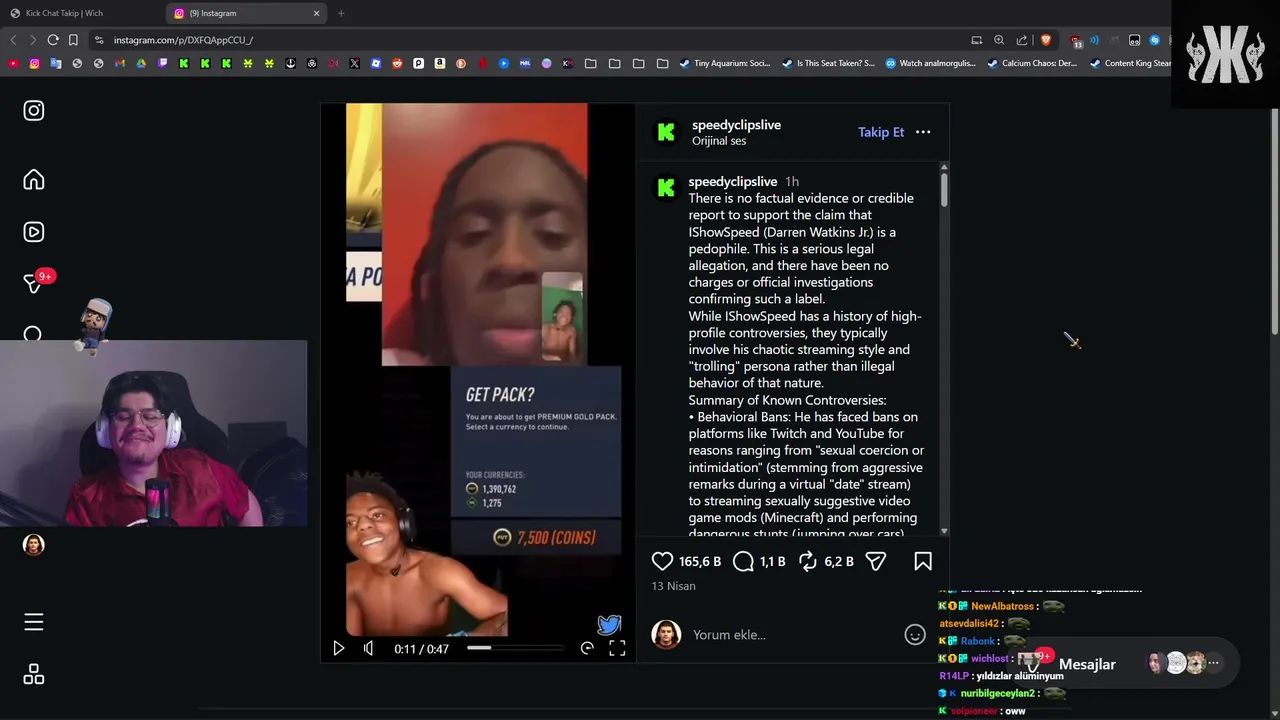Open your profile avatar in sidebar

pyautogui.click(x=34, y=545)
